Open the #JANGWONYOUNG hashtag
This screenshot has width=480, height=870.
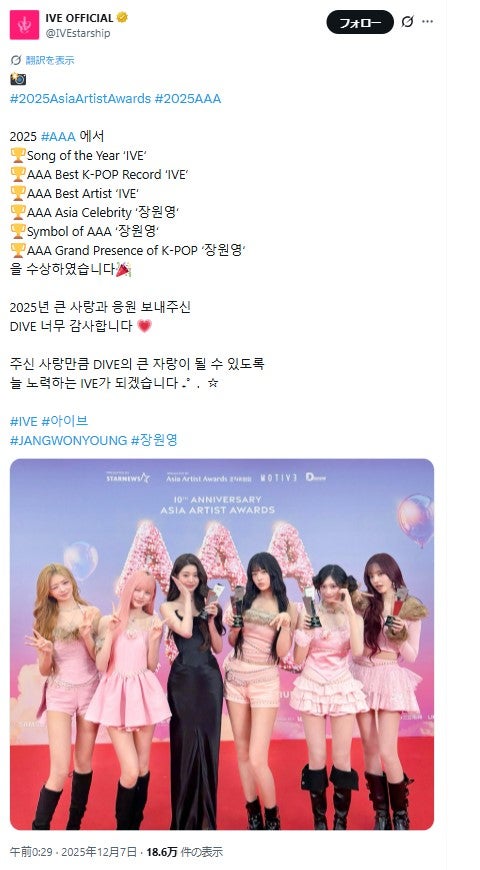tap(69, 441)
